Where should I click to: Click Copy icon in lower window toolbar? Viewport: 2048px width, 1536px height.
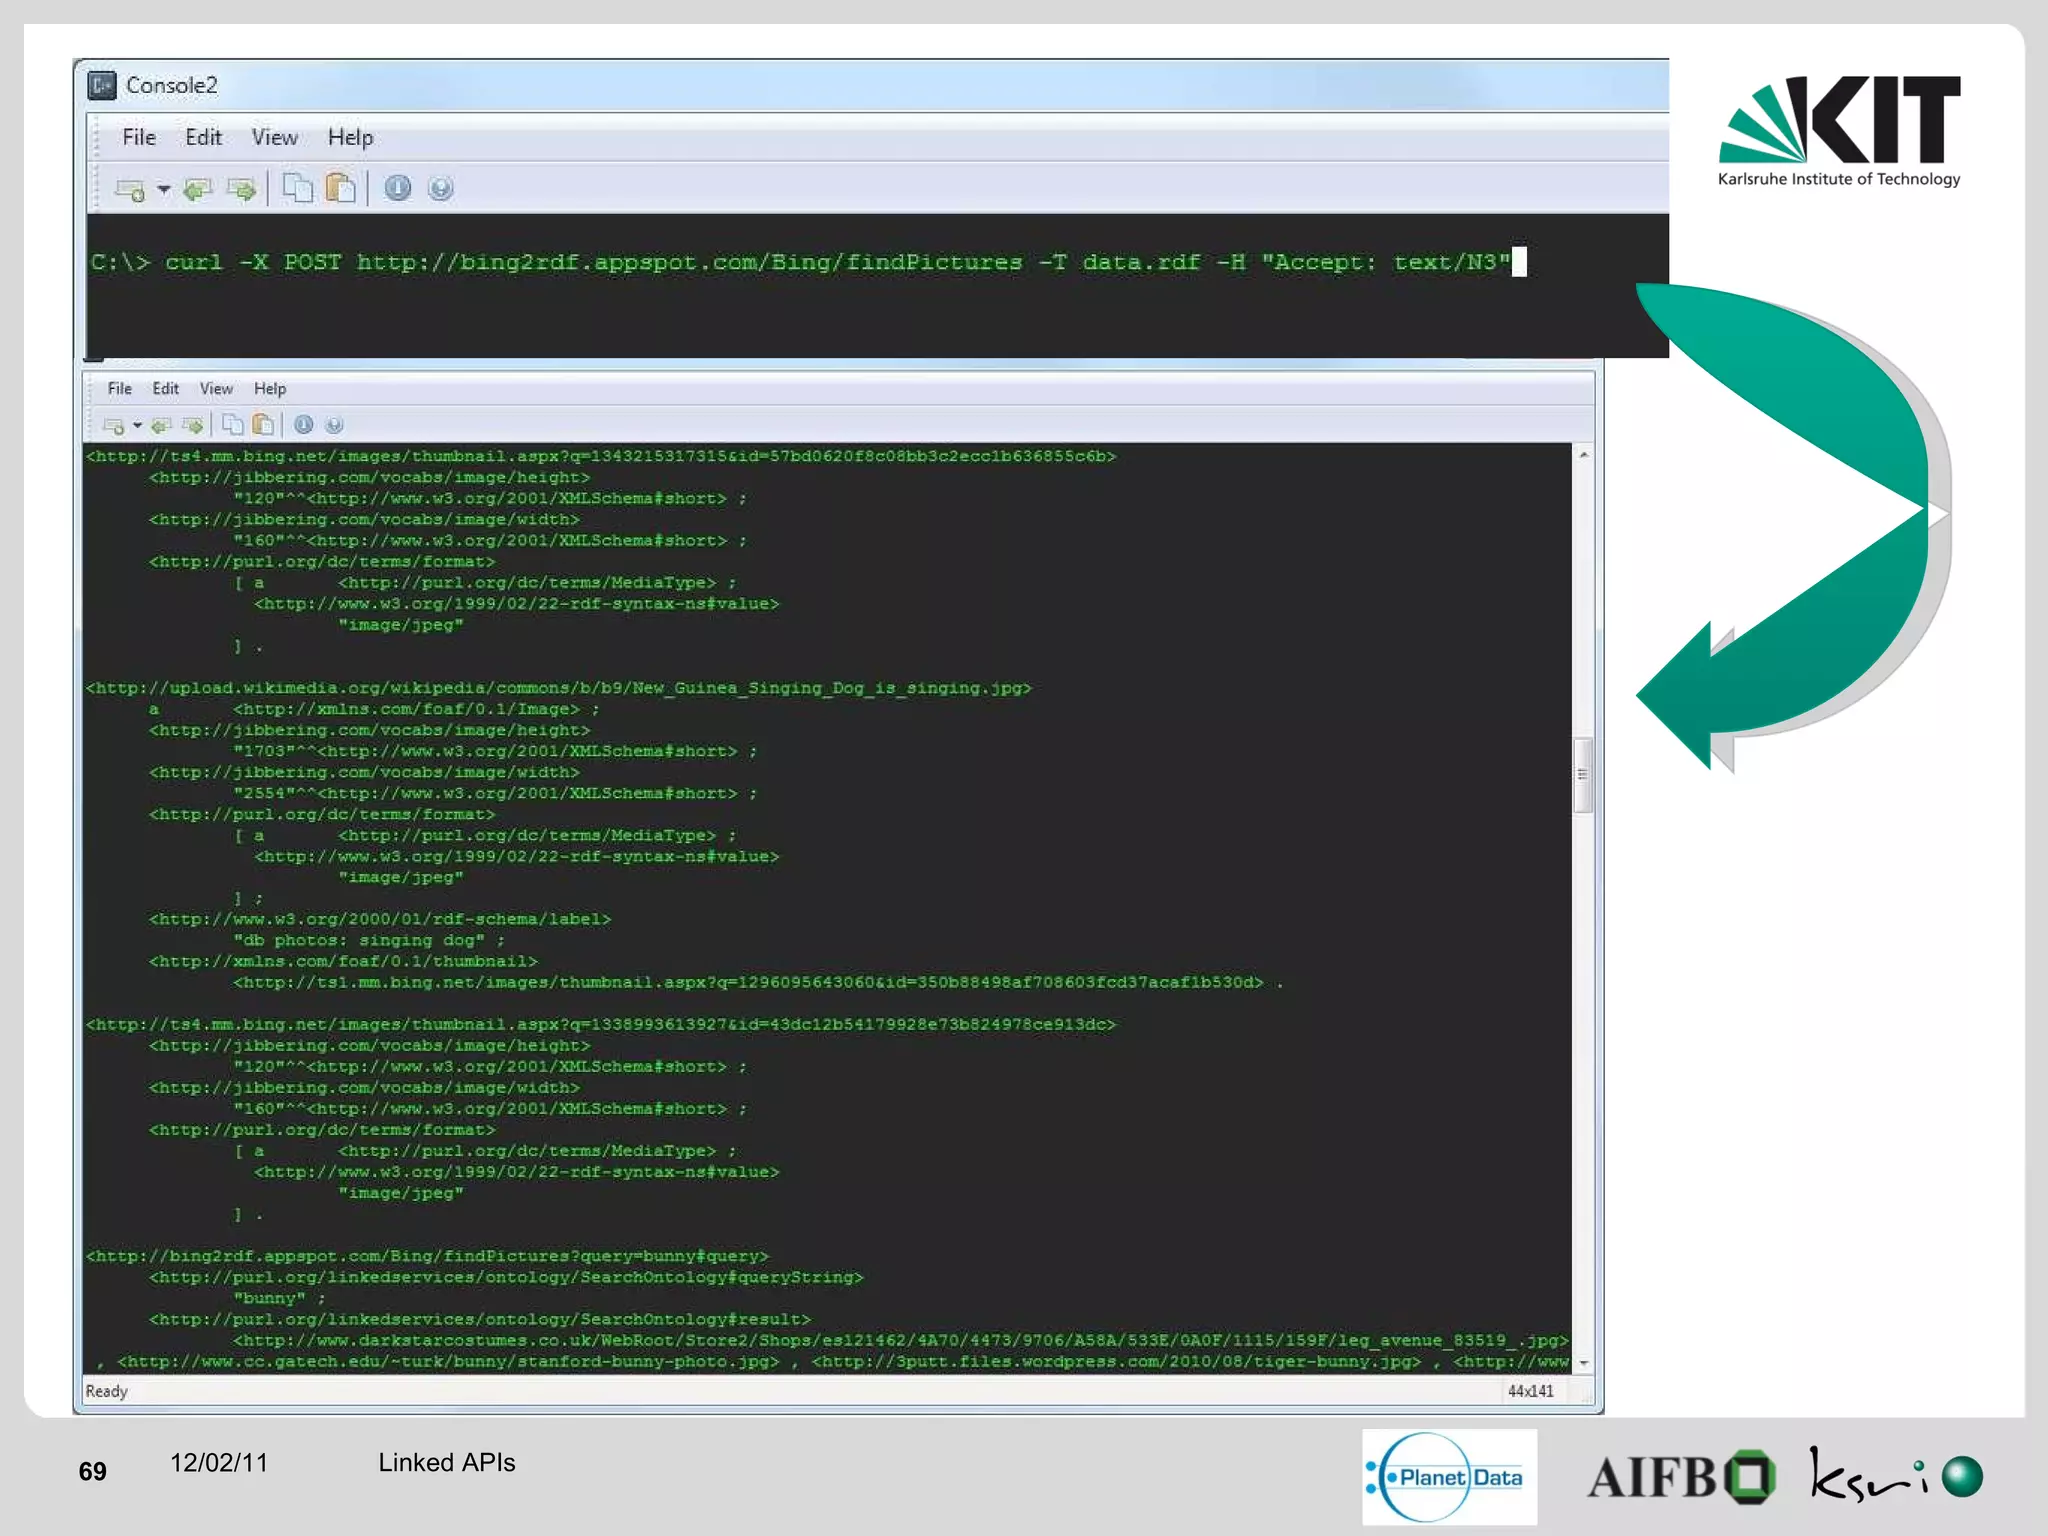pos(233,425)
